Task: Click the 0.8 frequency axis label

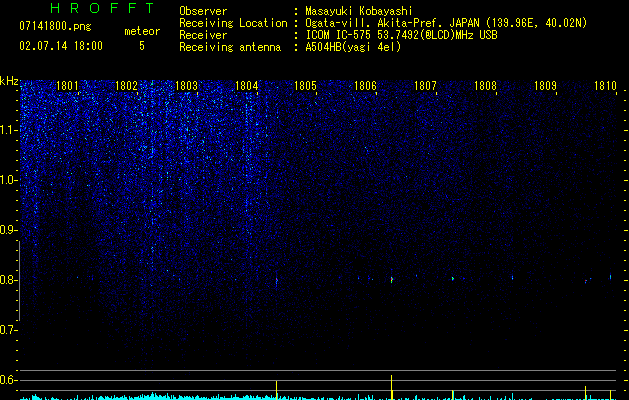Action: point(8,280)
